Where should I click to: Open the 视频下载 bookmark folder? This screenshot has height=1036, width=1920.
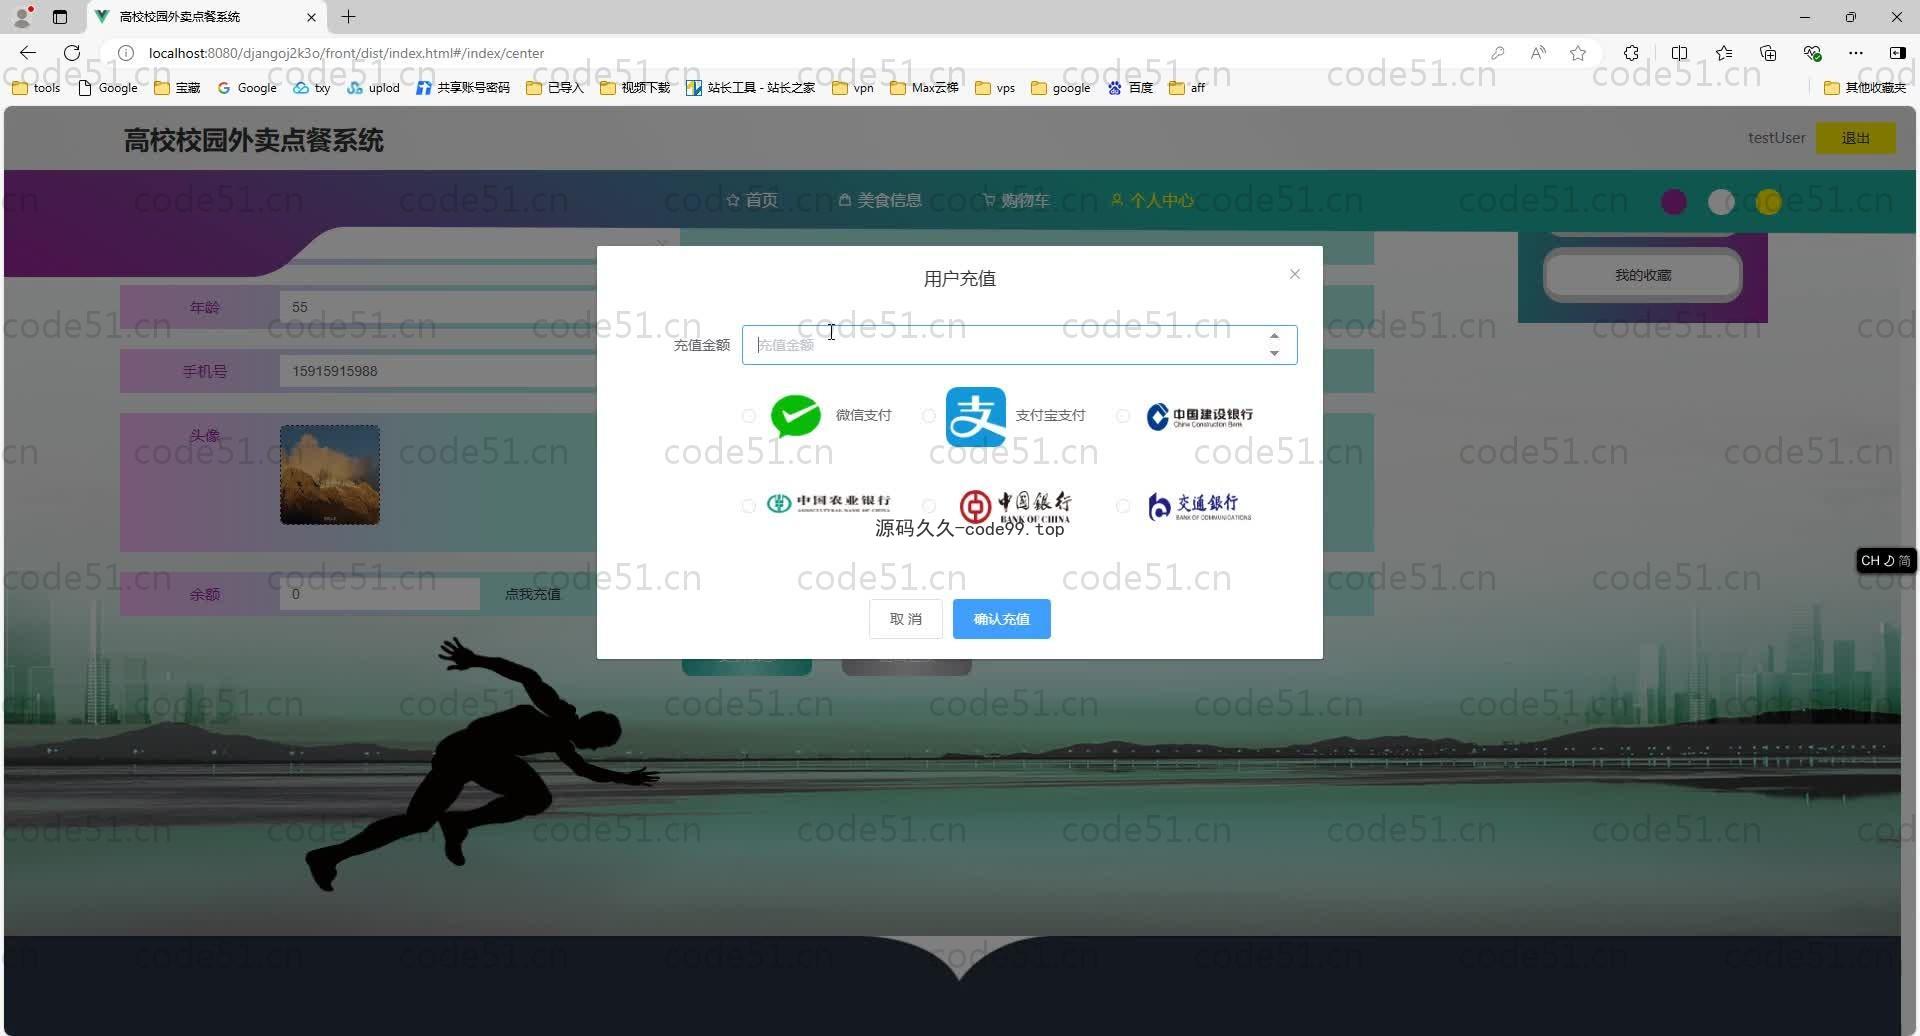pos(635,88)
